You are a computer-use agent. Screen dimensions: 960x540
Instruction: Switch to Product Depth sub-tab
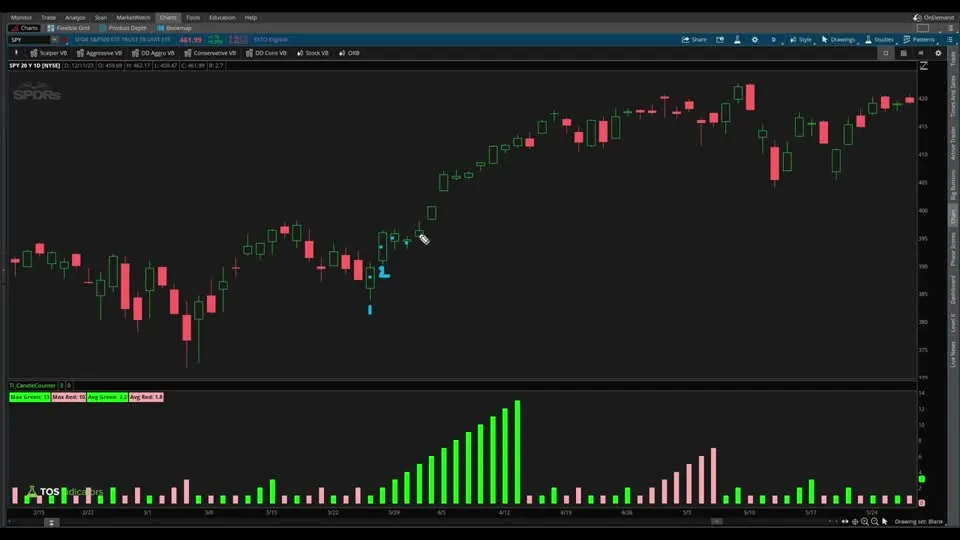pos(123,28)
